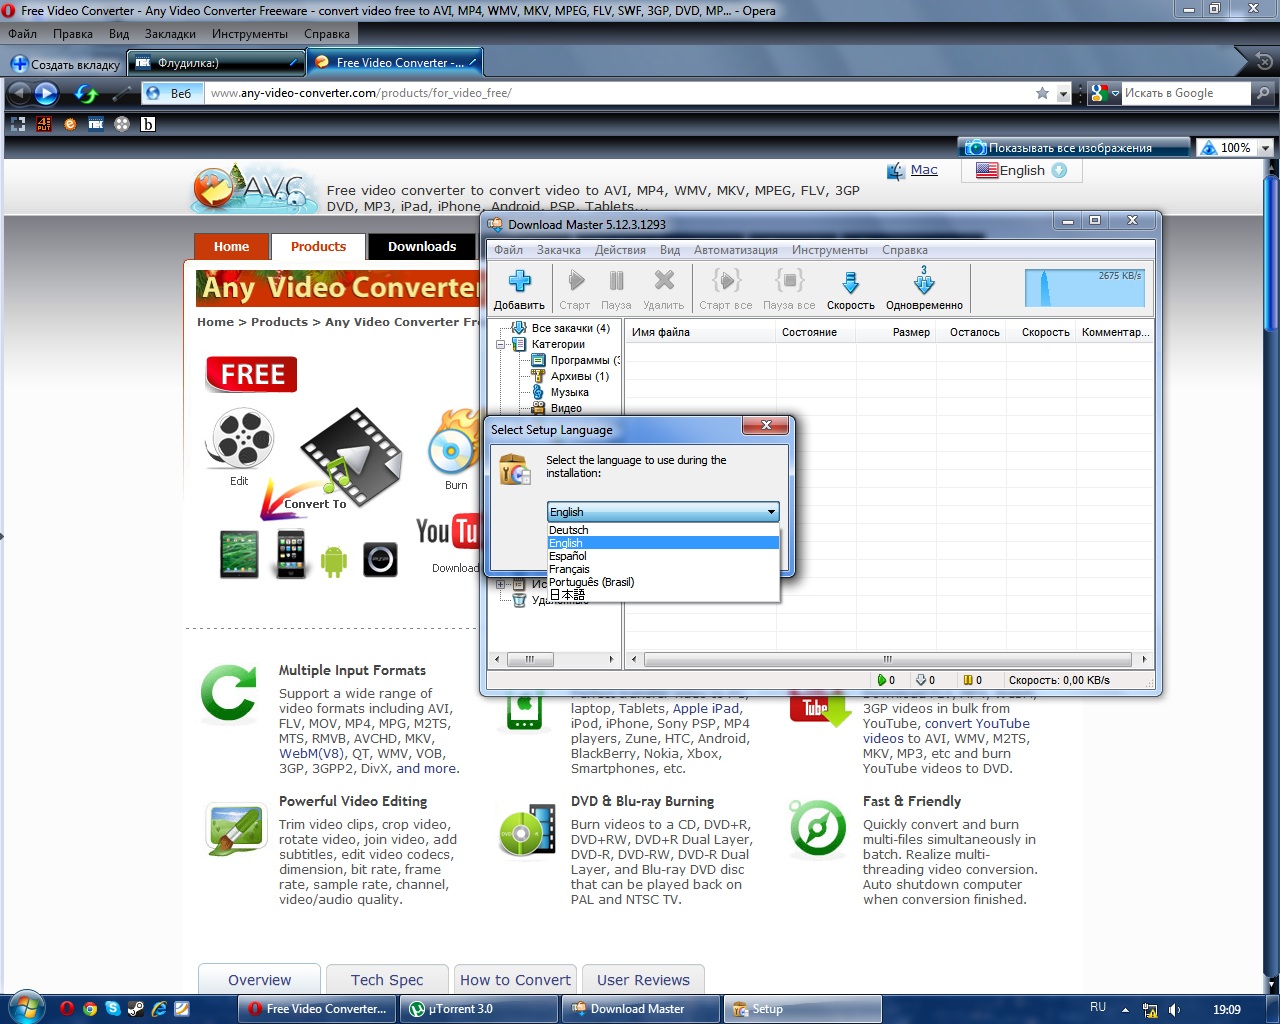Click the Skype icon in the taskbar
This screenshot has width=1280, height=1024.
(x=113, y=1009)
